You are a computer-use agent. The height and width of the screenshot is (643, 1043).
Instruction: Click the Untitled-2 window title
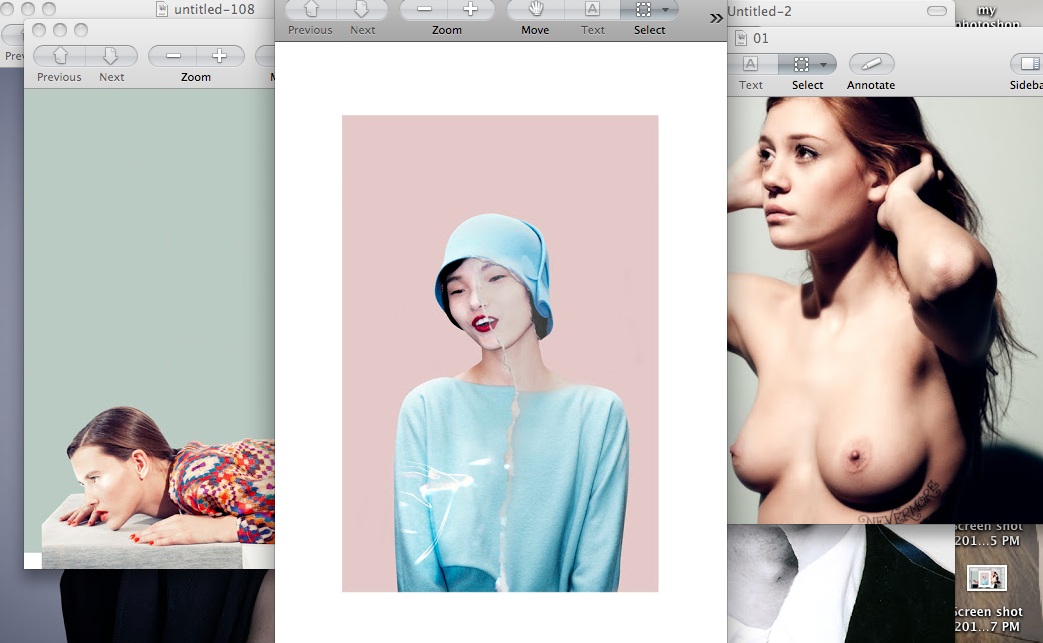pos(759,11)
